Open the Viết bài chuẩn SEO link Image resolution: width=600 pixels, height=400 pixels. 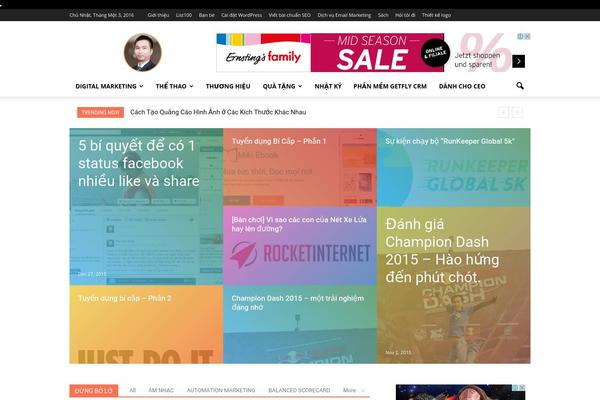tap(289, 15)
